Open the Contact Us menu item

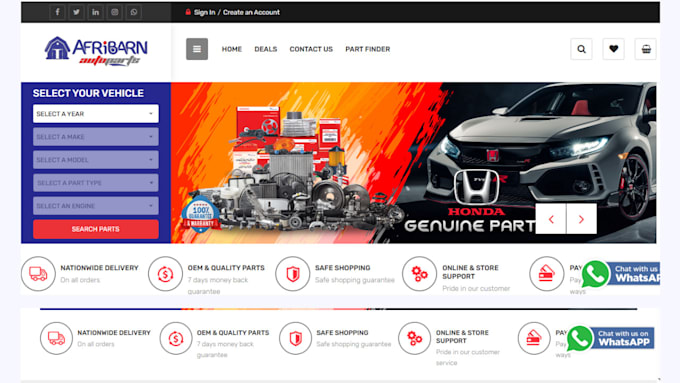click(311, 49)
